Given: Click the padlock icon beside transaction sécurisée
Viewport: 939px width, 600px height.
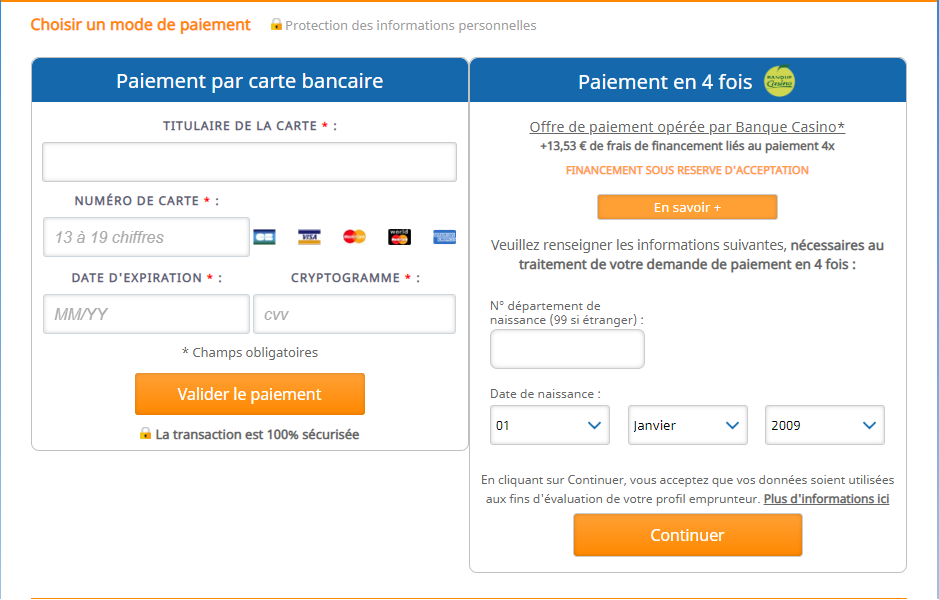Looking at the screenshot, I should point(145,434).
